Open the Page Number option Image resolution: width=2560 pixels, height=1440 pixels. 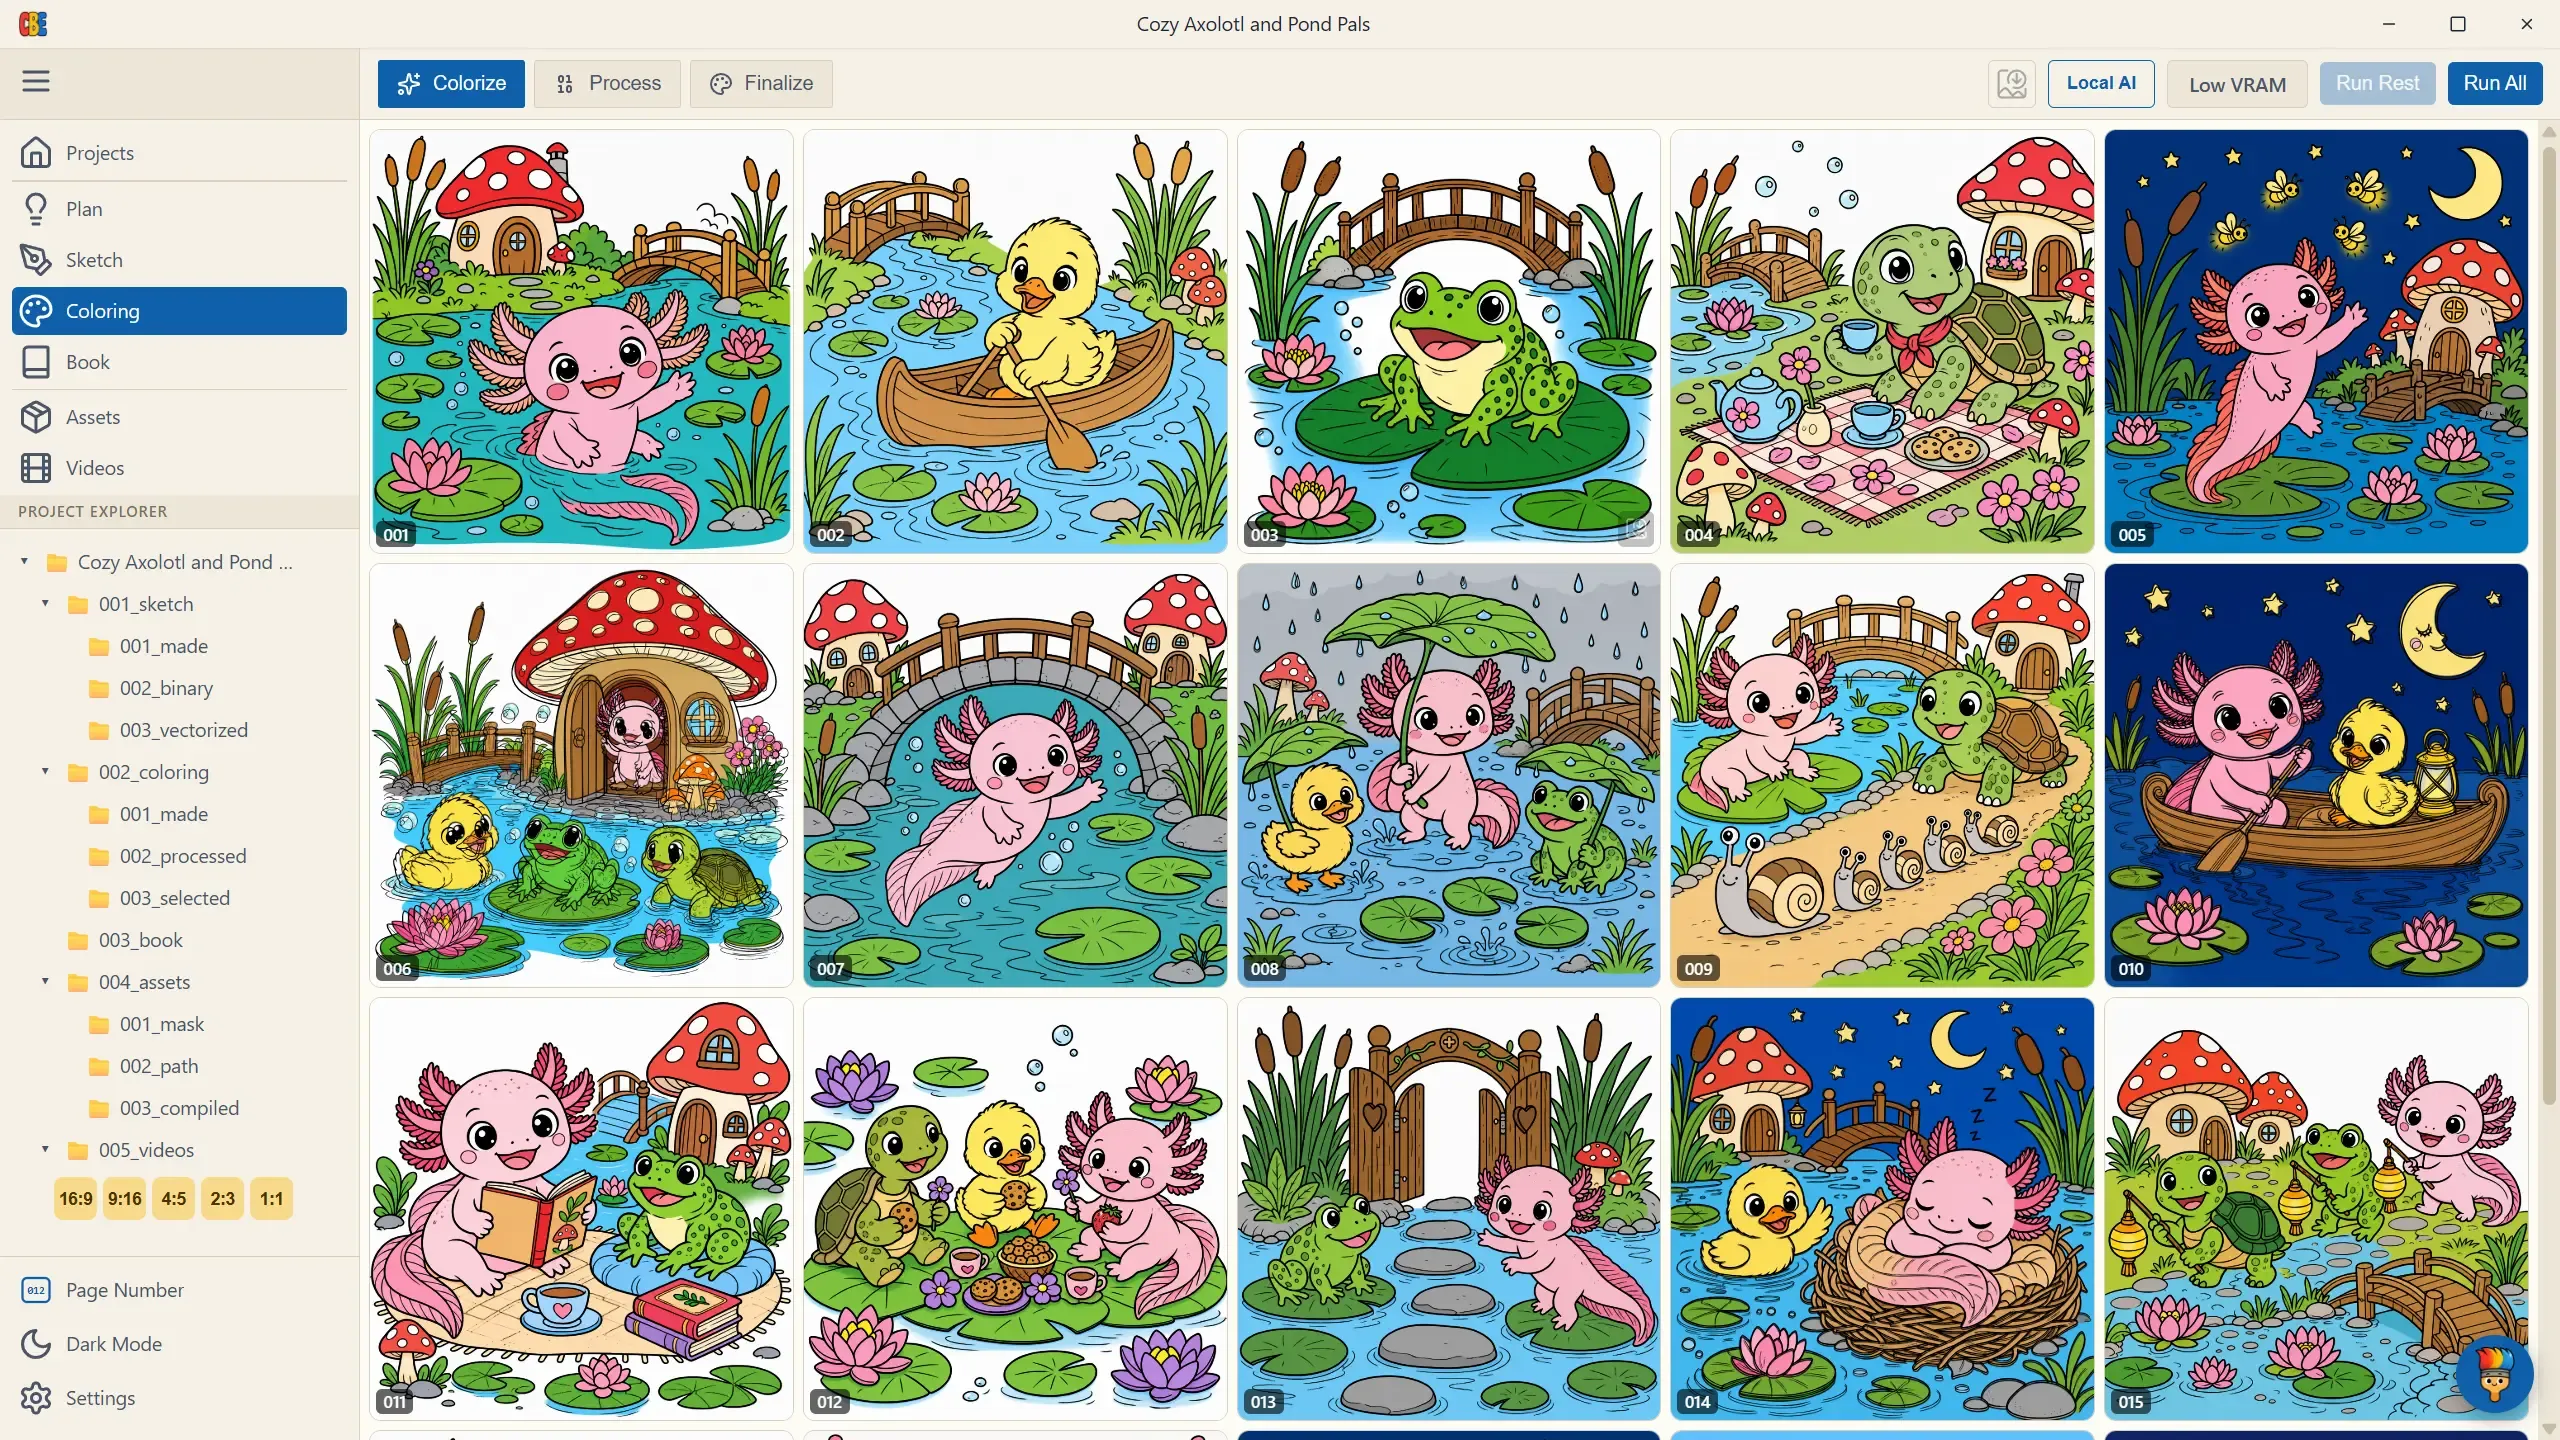tap(180, 1290)
